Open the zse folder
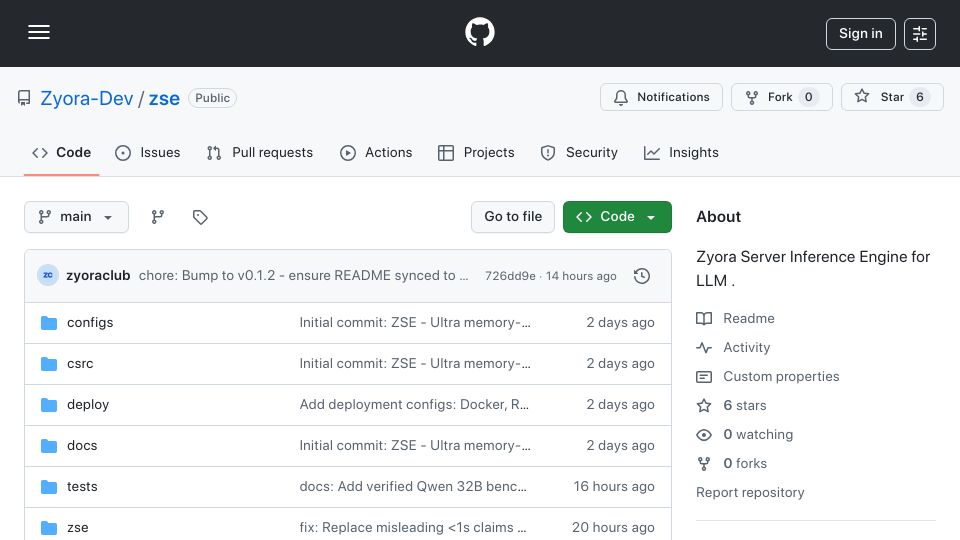960x540 pixels. pyautogui.click(x=78, y=528)
